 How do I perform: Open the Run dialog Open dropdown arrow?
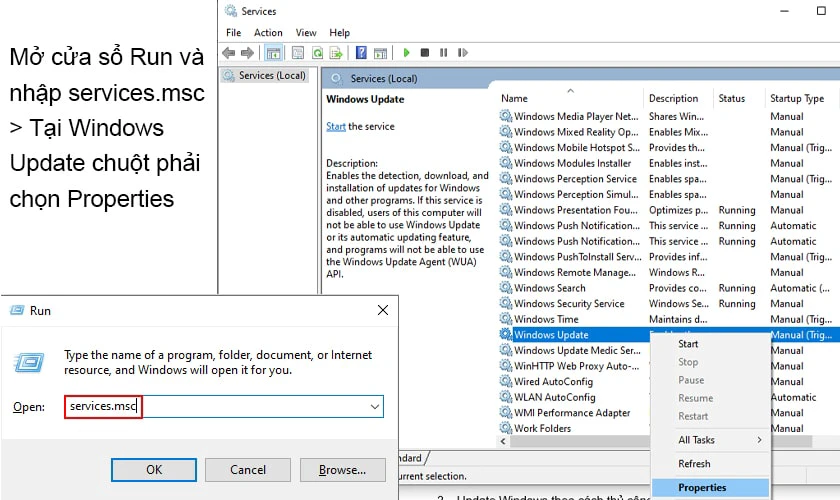tap(374, 407)
